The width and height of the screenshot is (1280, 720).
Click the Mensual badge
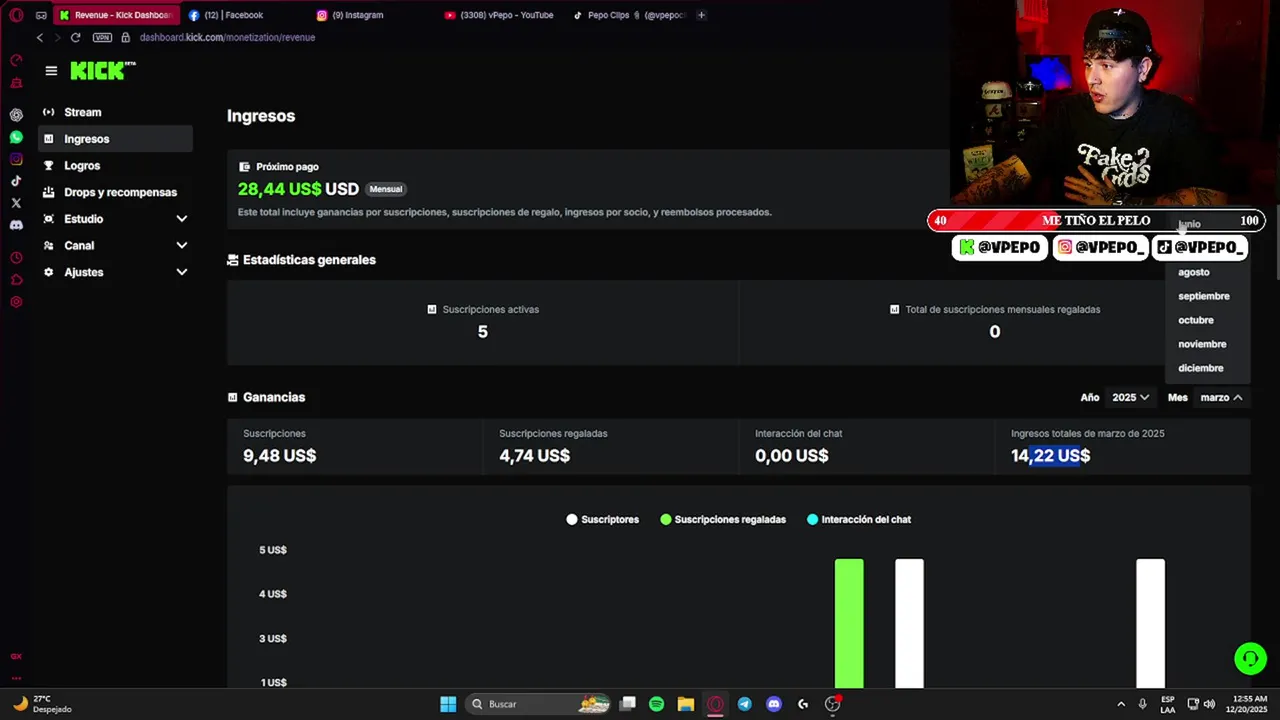tap(386, 189)
